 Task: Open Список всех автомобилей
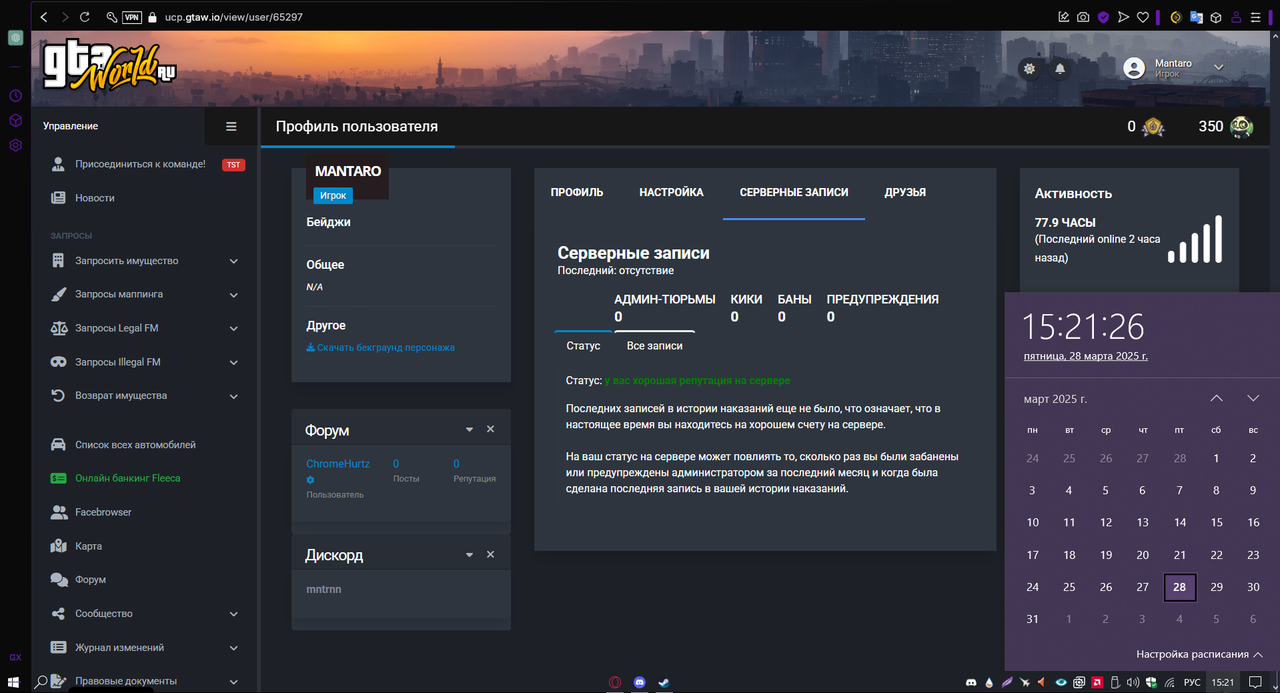click(135, 444)
